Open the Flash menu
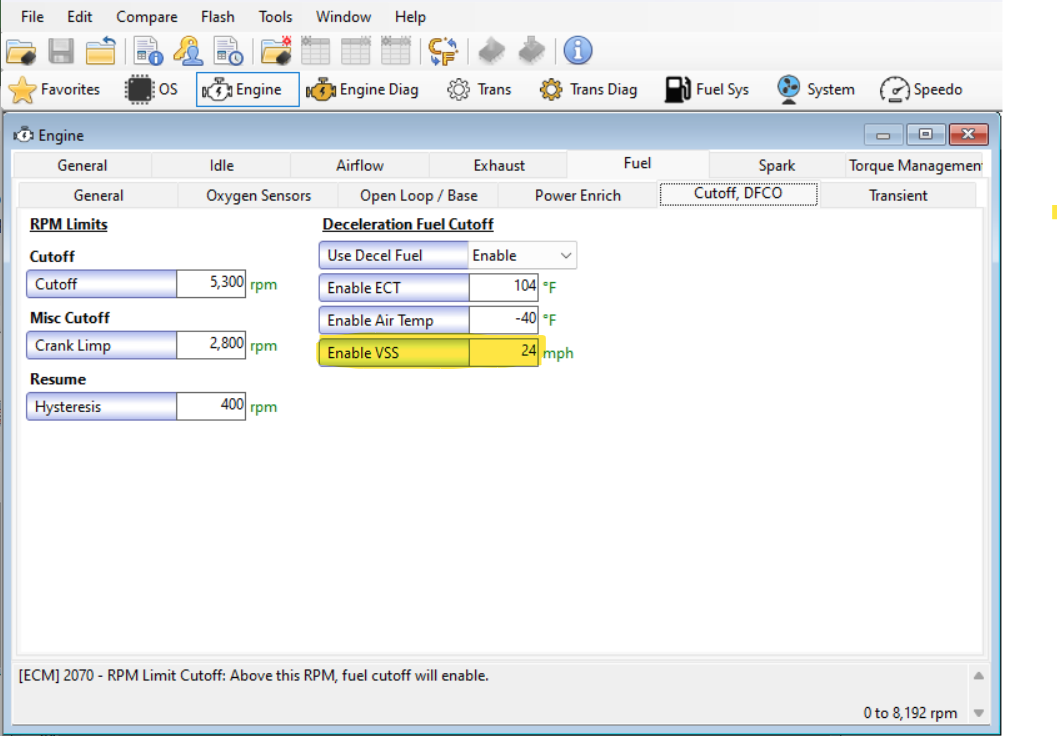The image size is (1058, 736). pos(217,17)
